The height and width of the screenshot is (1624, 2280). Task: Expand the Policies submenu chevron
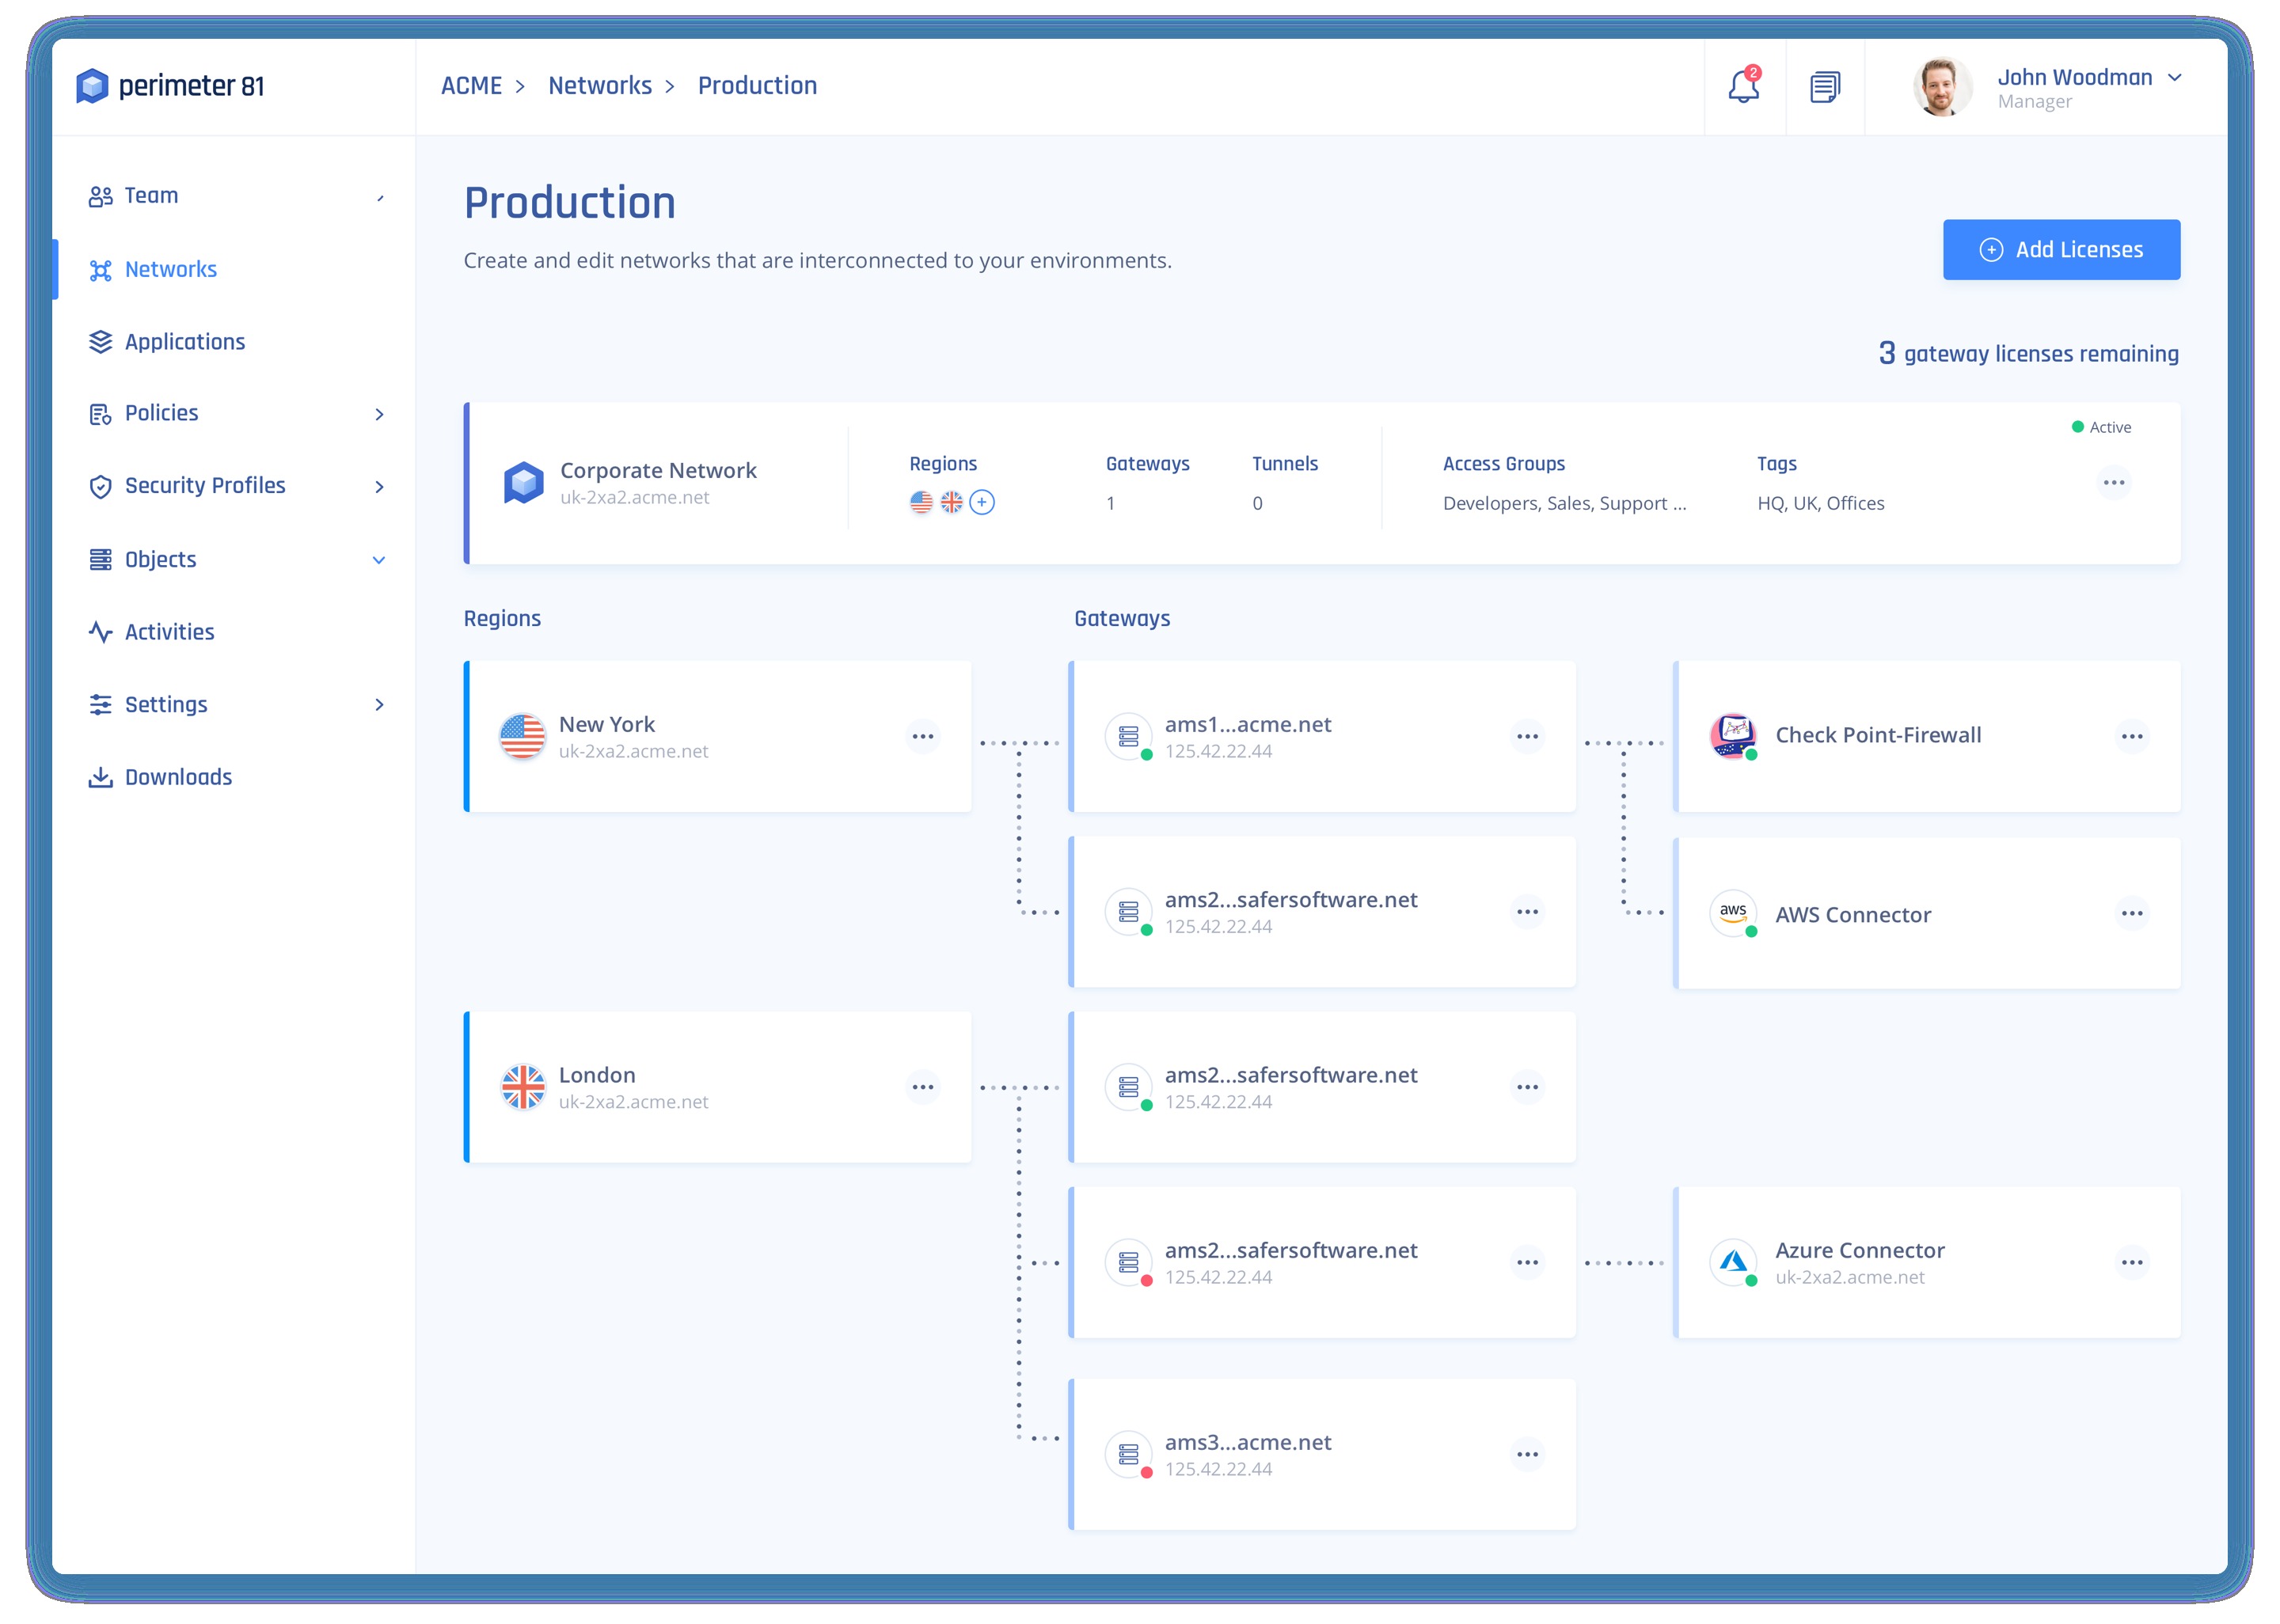click(x=379, y=414)
